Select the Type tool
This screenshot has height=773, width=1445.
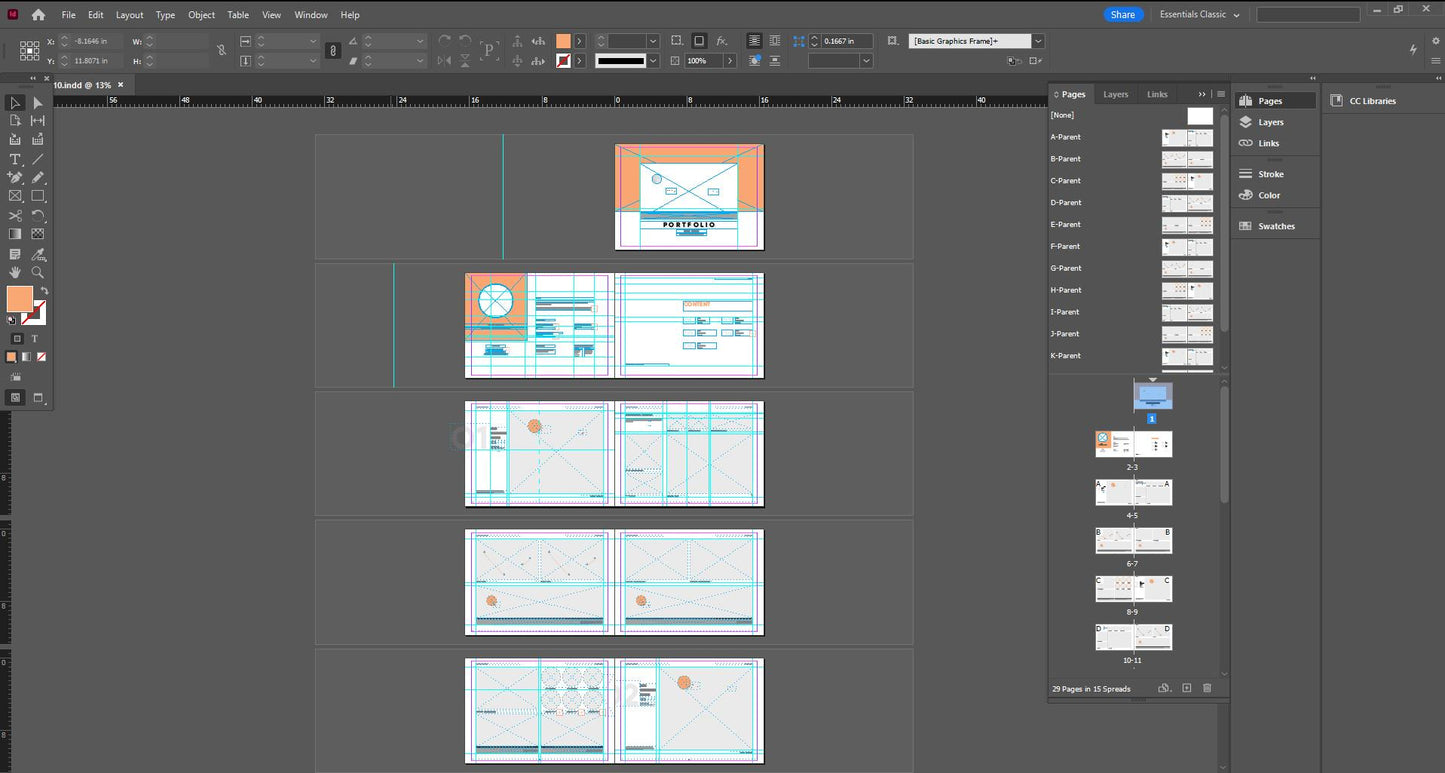point(15,159)
